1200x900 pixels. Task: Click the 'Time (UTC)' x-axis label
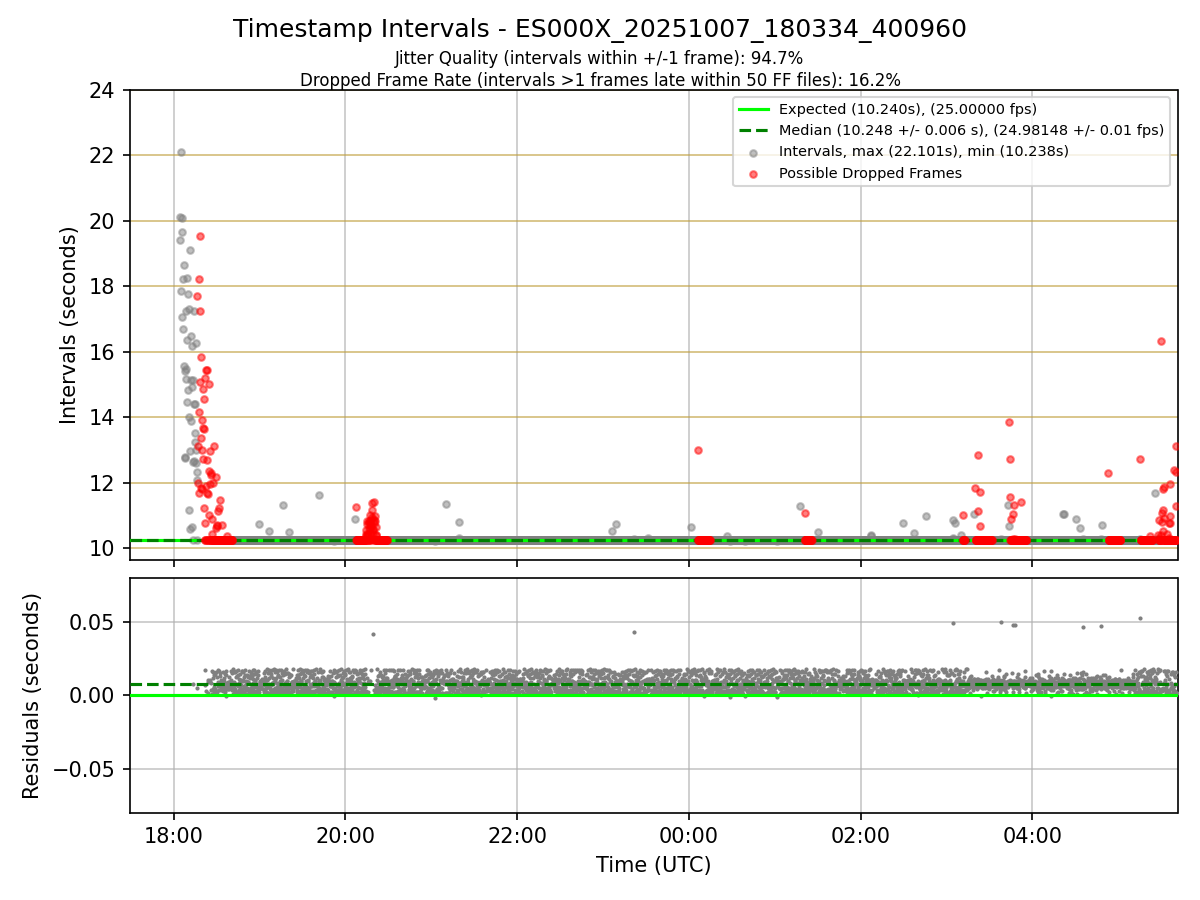[x=653, y=865]
